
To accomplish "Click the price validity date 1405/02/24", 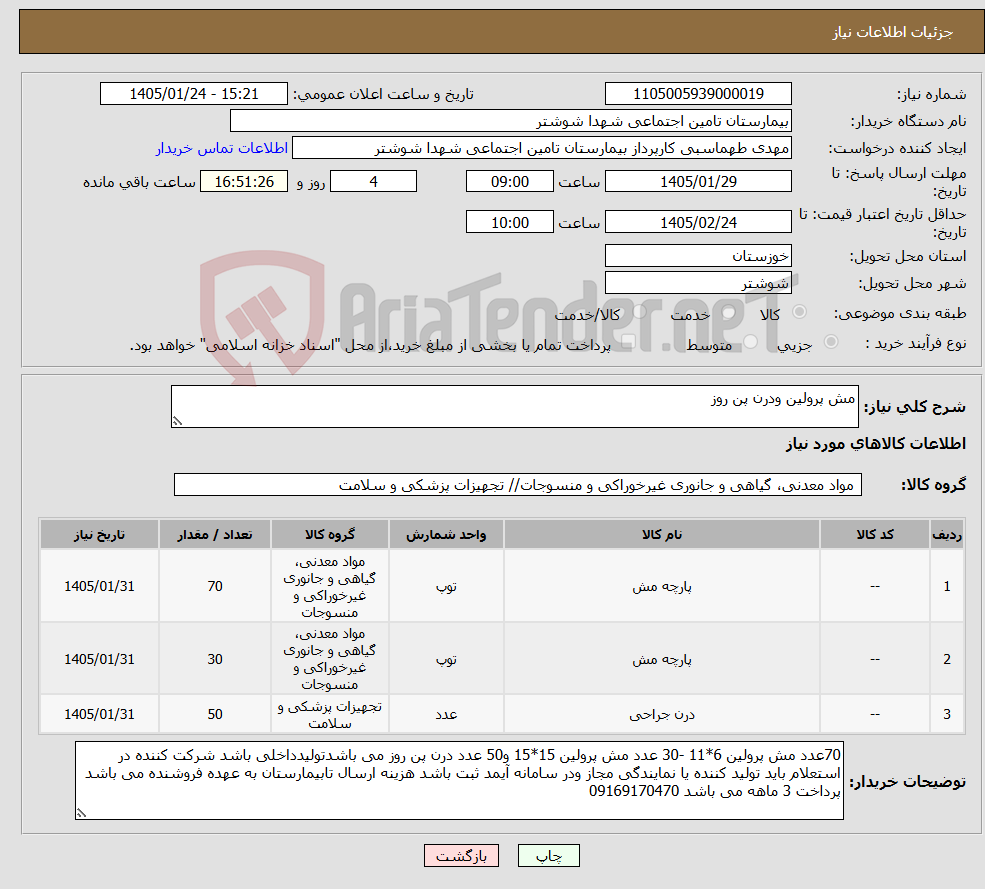I will [x=698, y=222].
